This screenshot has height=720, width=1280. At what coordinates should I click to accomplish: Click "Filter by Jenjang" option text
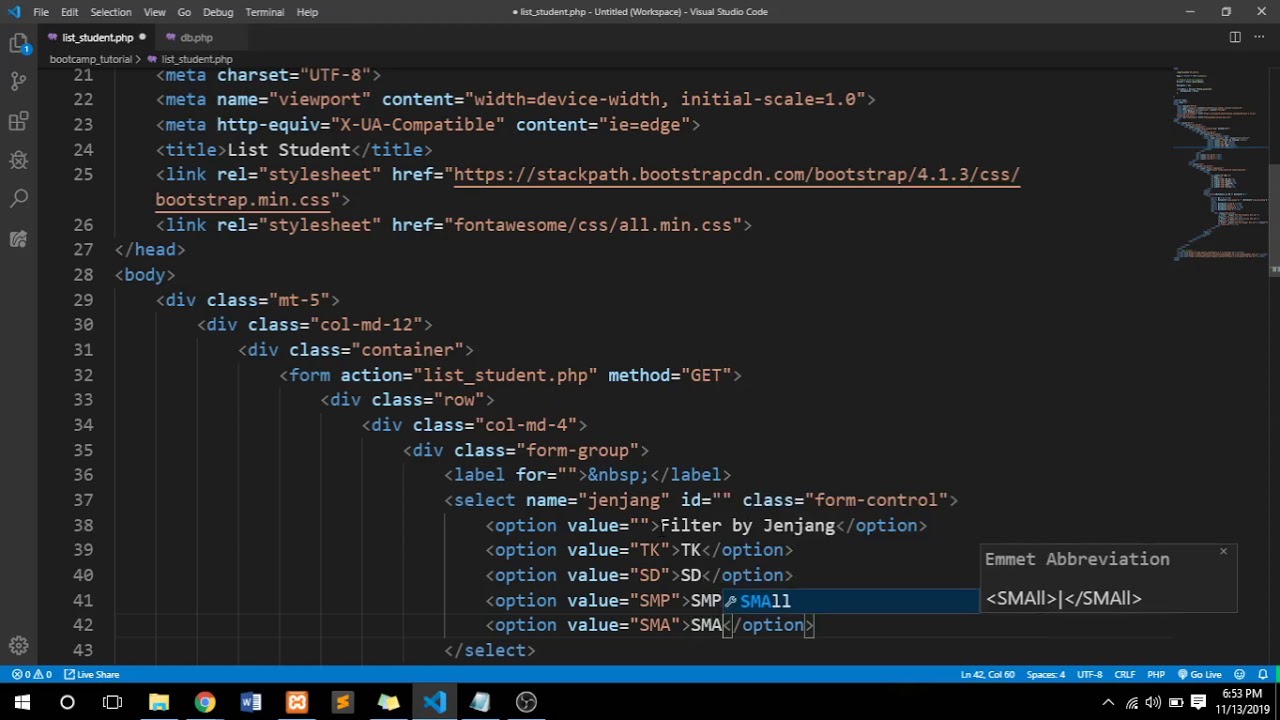point(747,525)
